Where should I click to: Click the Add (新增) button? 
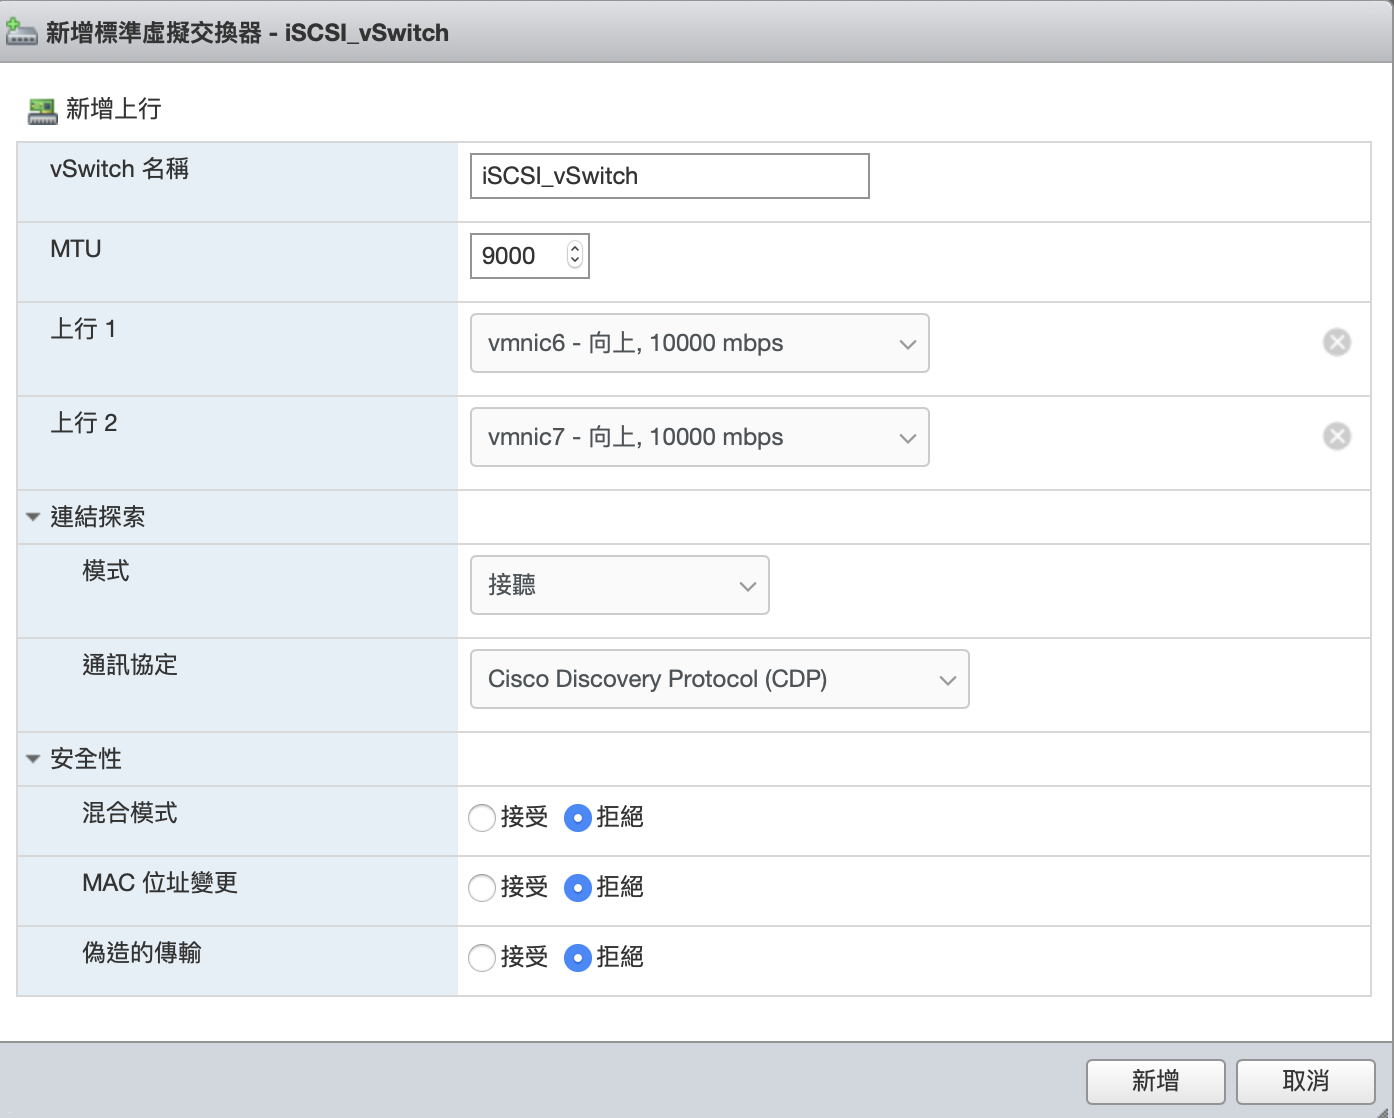[x=1155, y=1081]
